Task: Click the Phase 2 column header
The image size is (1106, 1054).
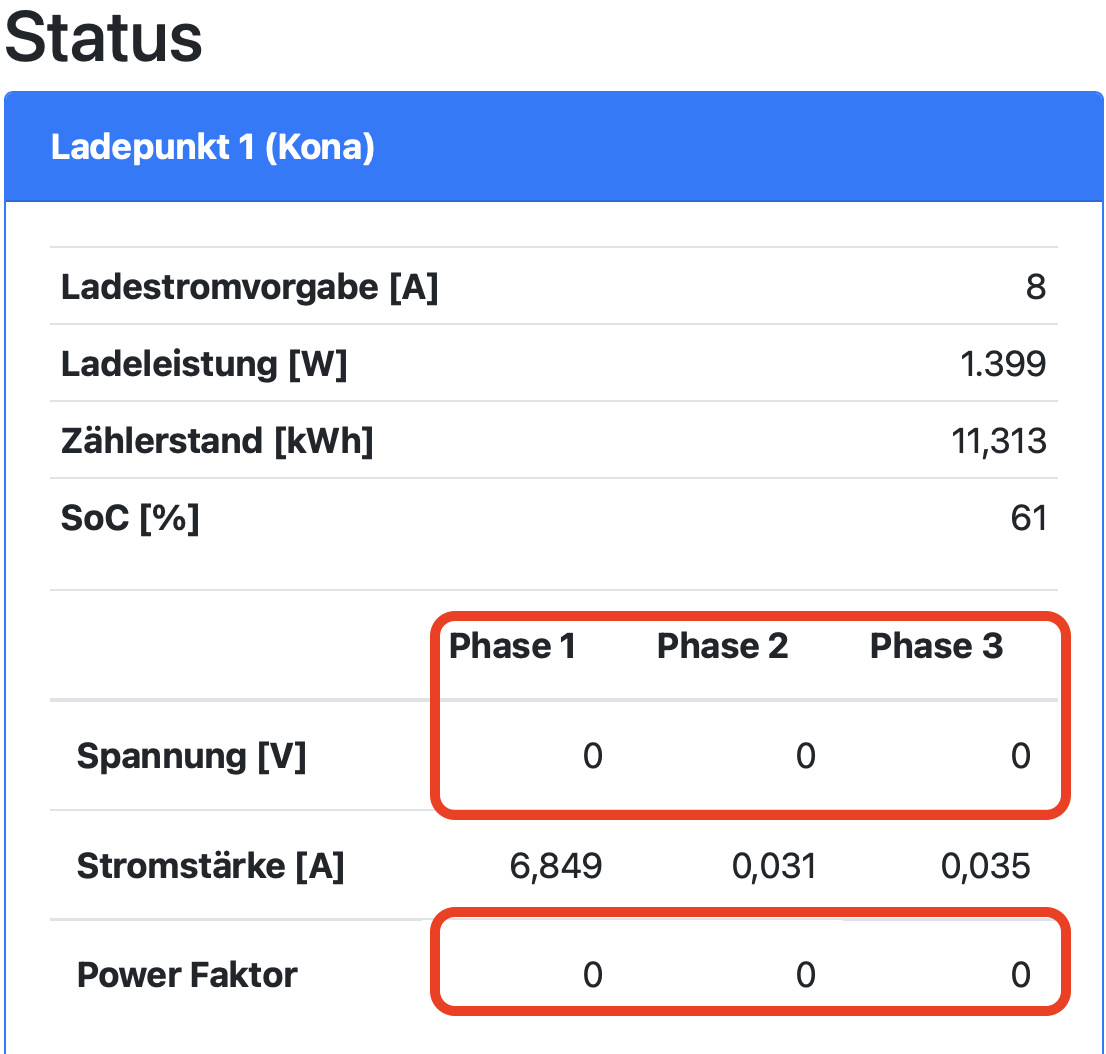Action: (x=722, y=646)
